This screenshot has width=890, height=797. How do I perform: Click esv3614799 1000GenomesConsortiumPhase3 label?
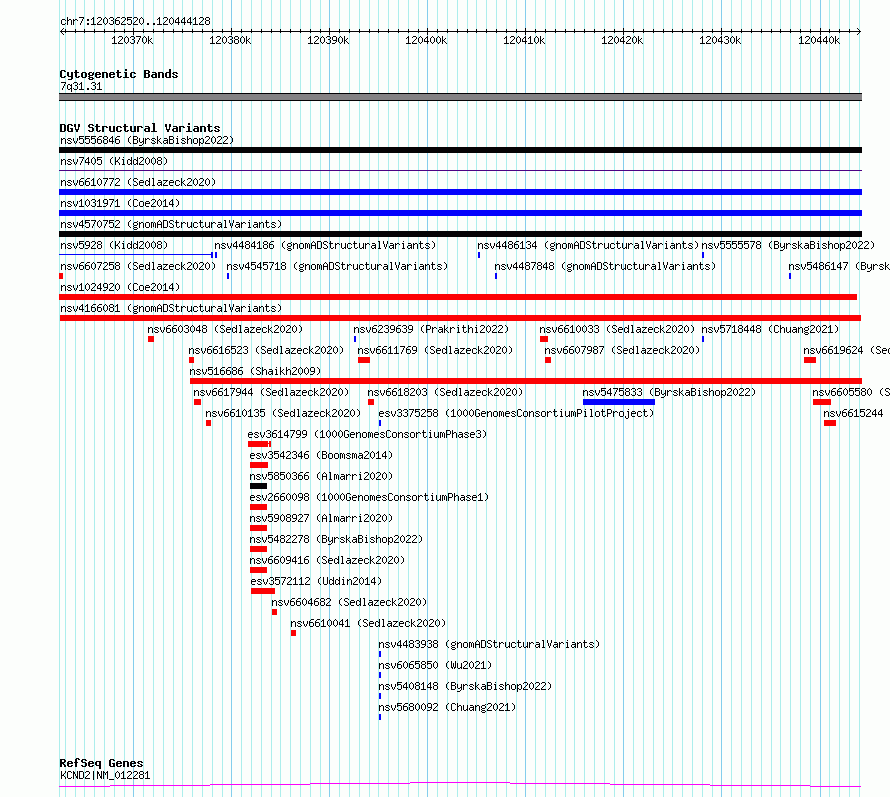click(367, 434)
